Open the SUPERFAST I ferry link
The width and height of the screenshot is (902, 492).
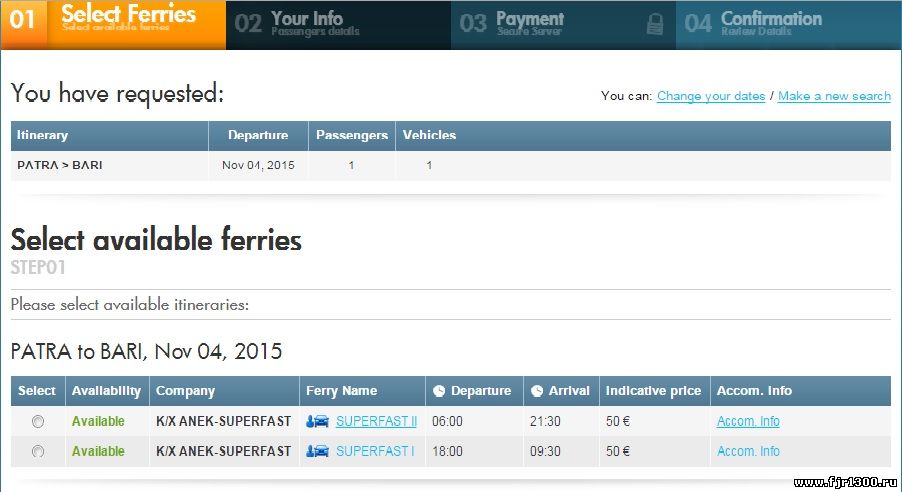(x=375, y=451)
